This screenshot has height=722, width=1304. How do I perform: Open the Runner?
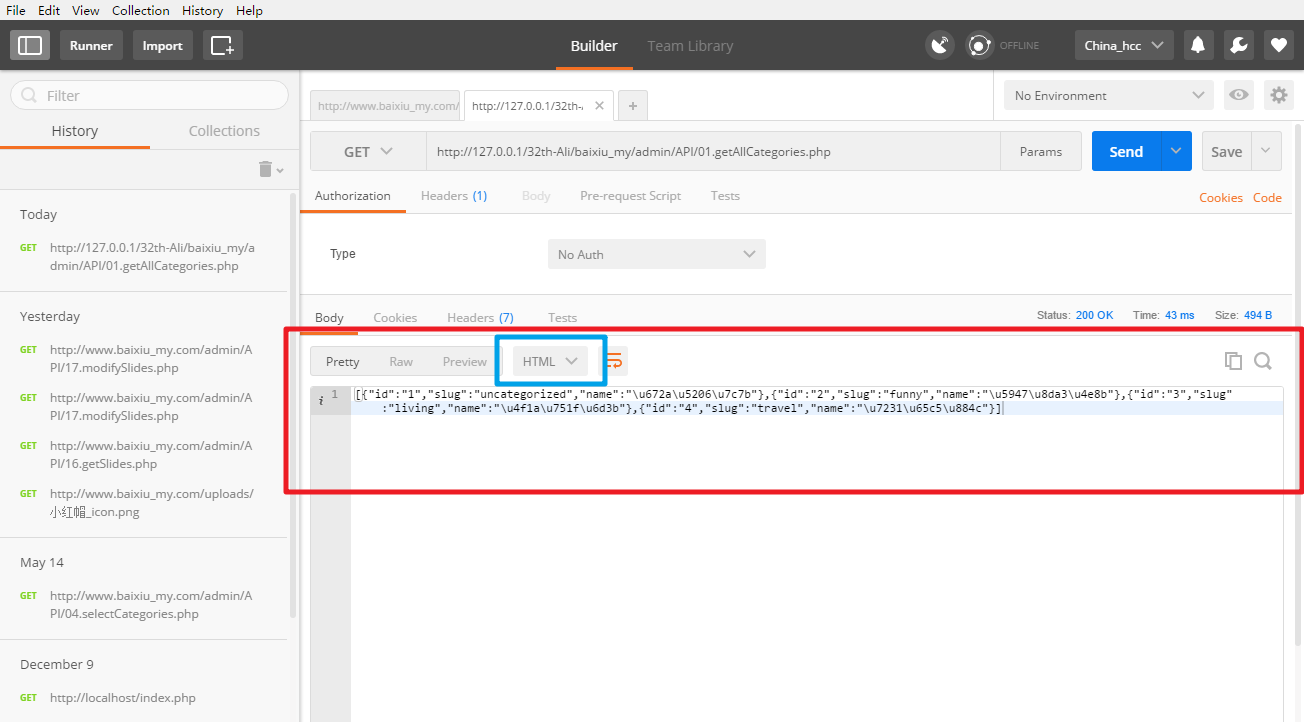91,44
